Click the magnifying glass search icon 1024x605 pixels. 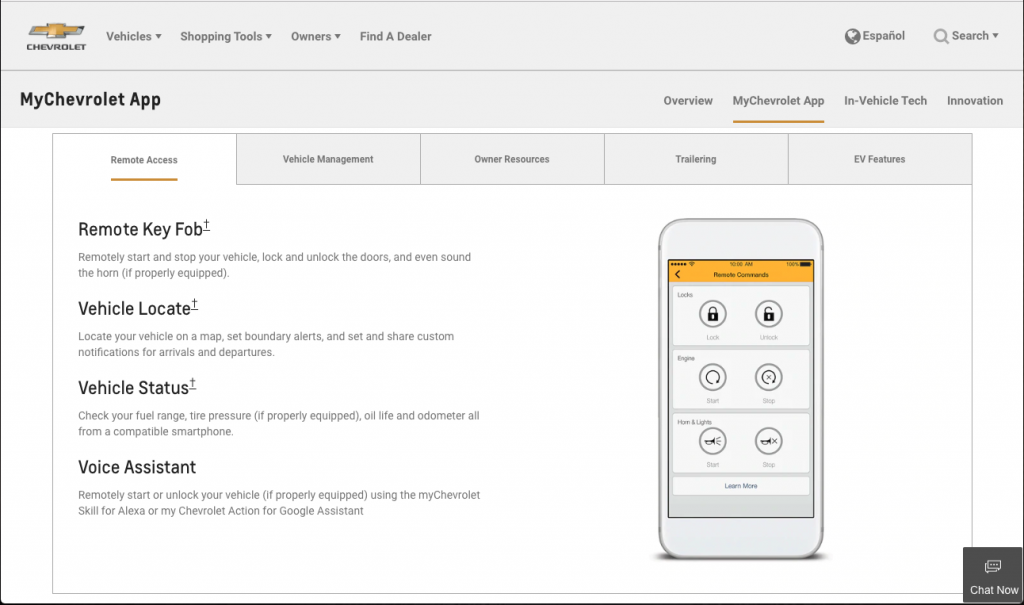(x=940, y=37)
